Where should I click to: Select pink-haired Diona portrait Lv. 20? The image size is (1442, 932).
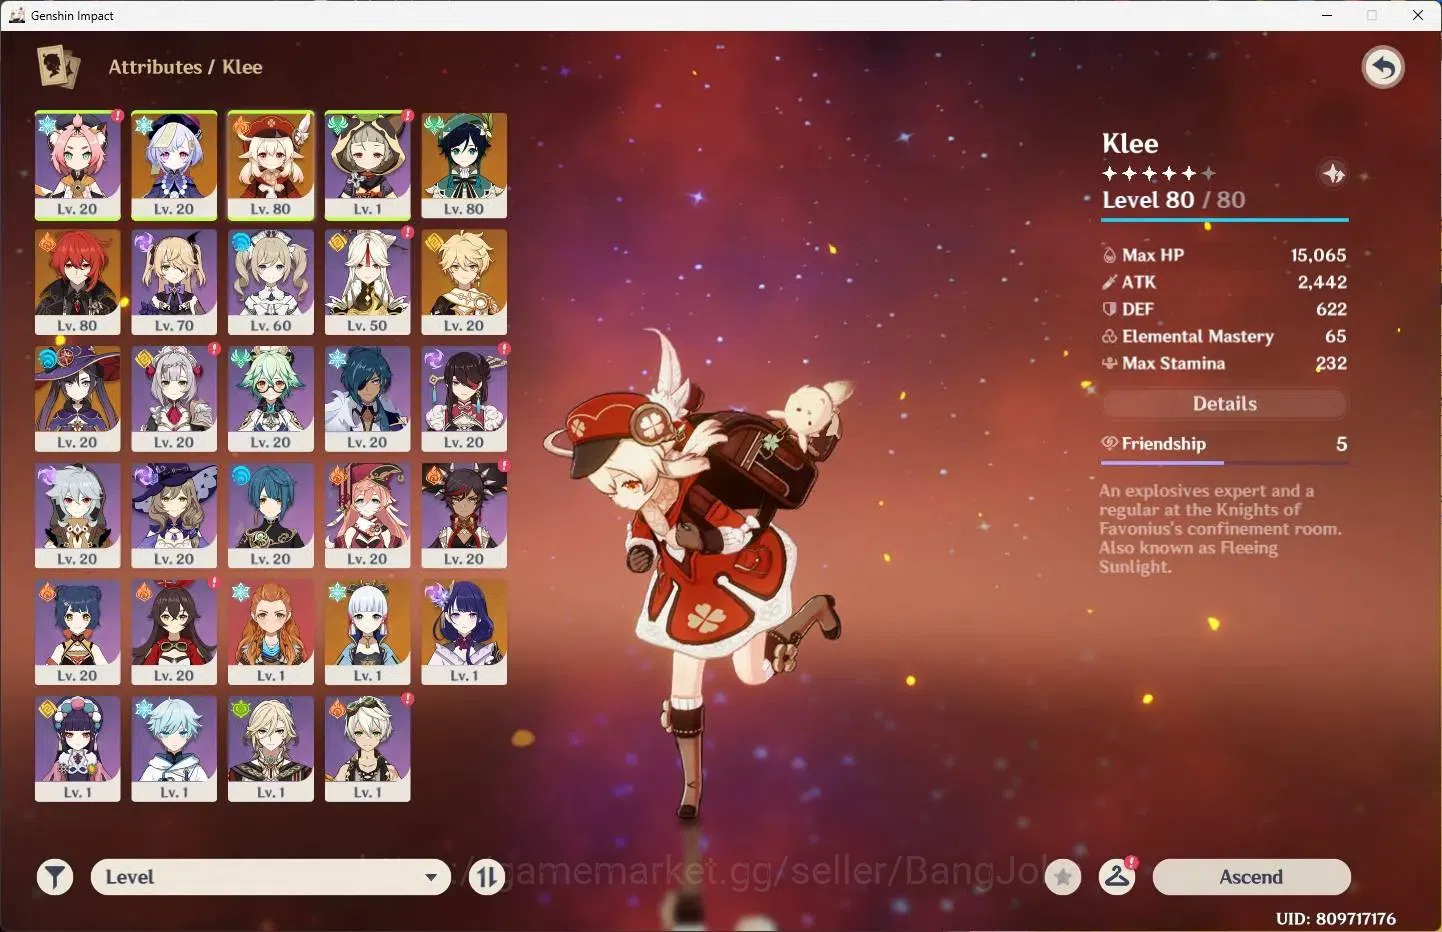point(77,165)
